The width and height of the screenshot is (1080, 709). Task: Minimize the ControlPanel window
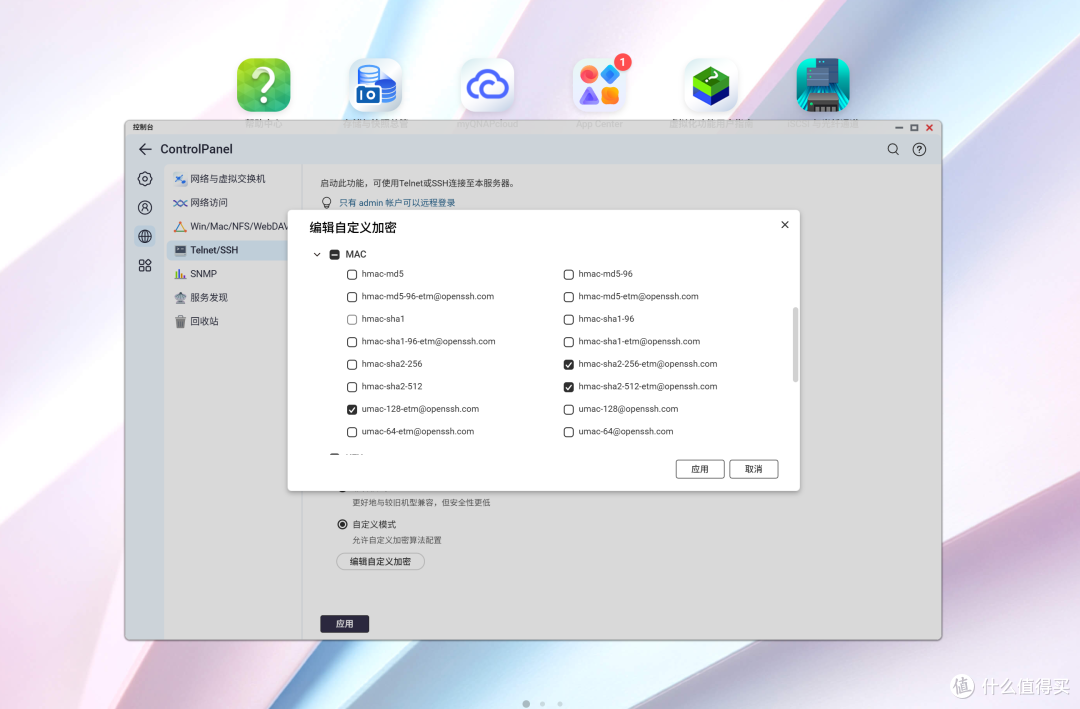899,127
